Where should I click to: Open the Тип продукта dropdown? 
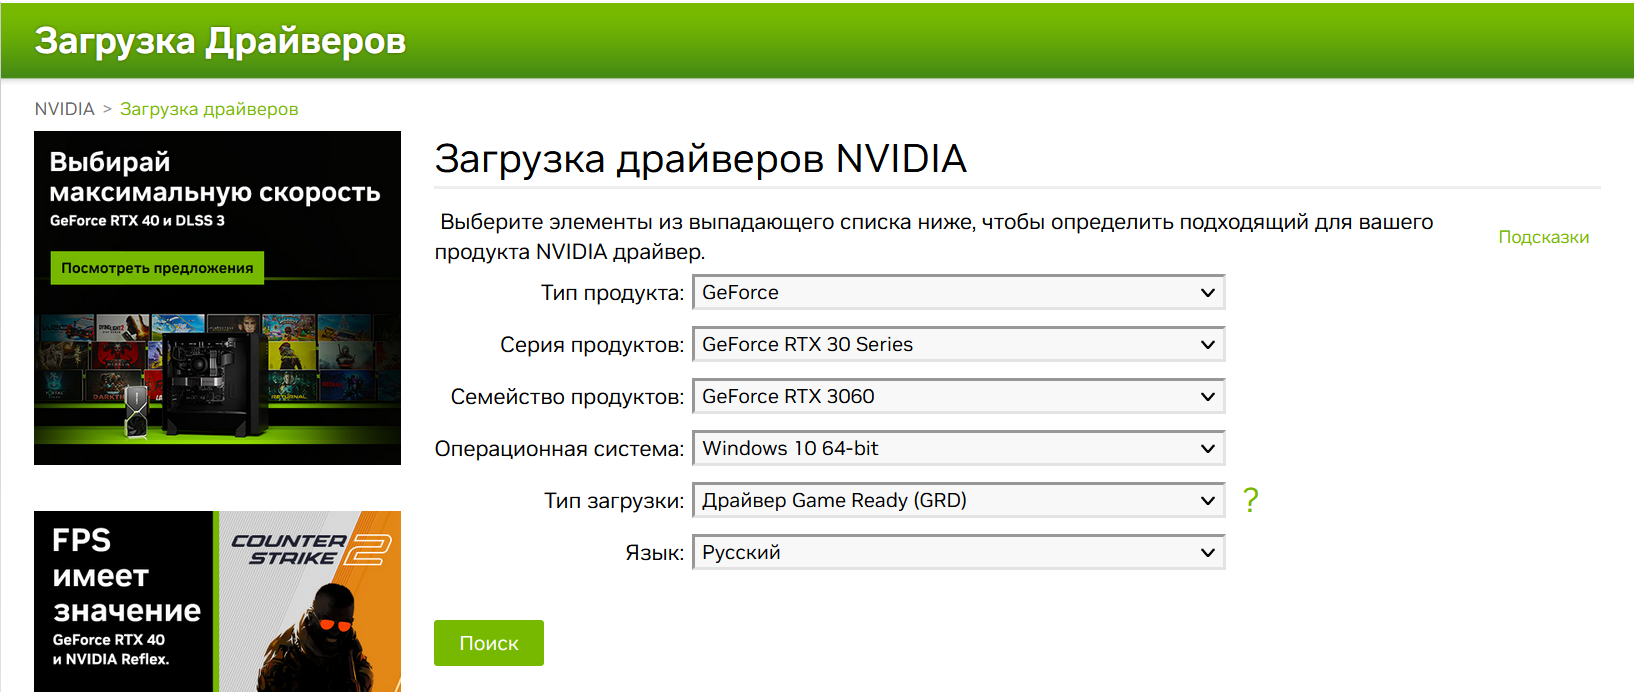pyautogui.click(x=957, y=293)
